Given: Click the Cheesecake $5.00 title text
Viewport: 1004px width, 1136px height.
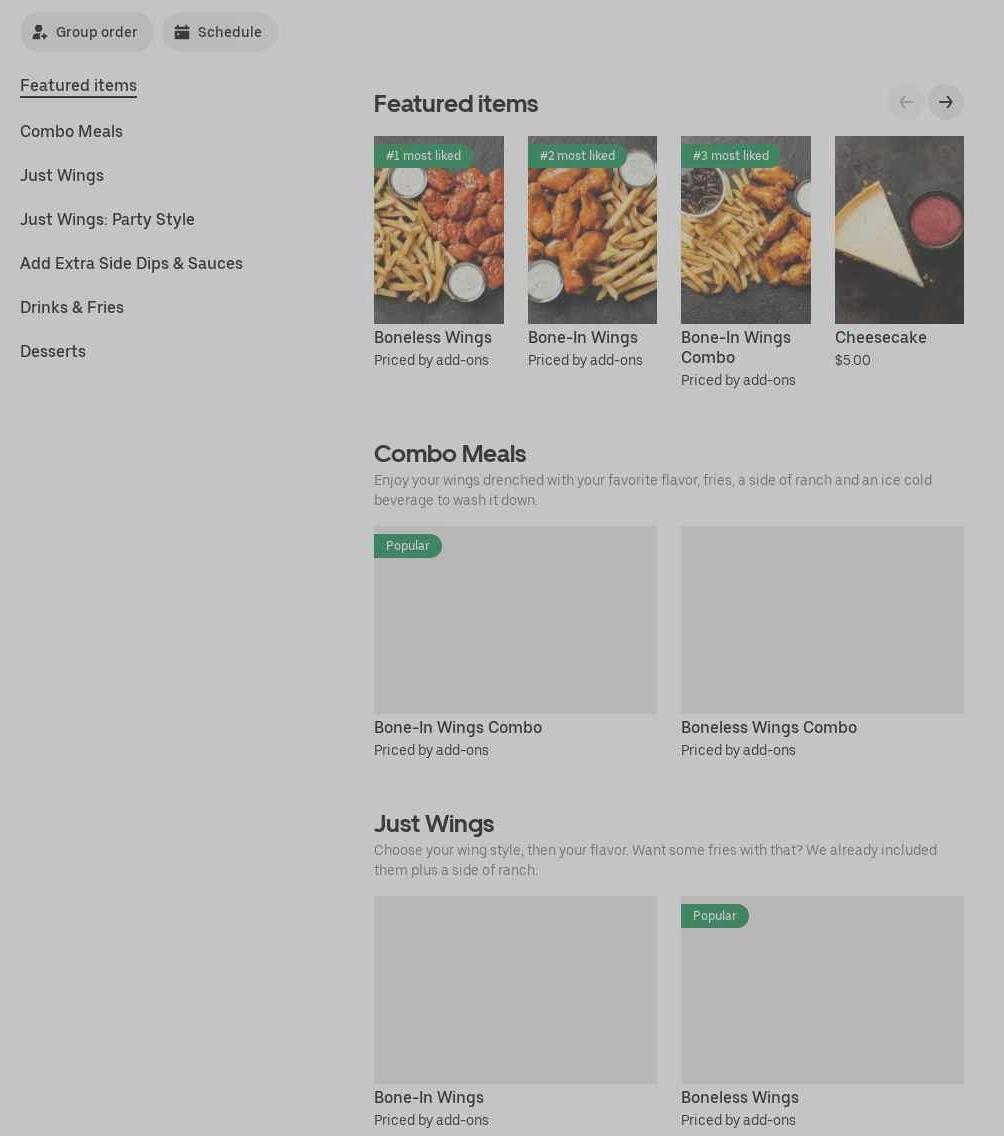Looking at the screenshot, I should [880, 338].
